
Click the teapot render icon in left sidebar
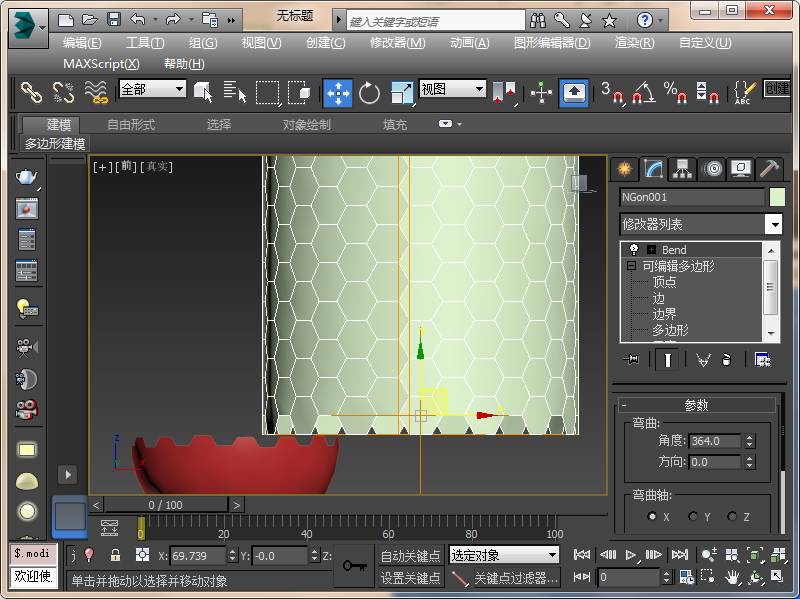27,177
